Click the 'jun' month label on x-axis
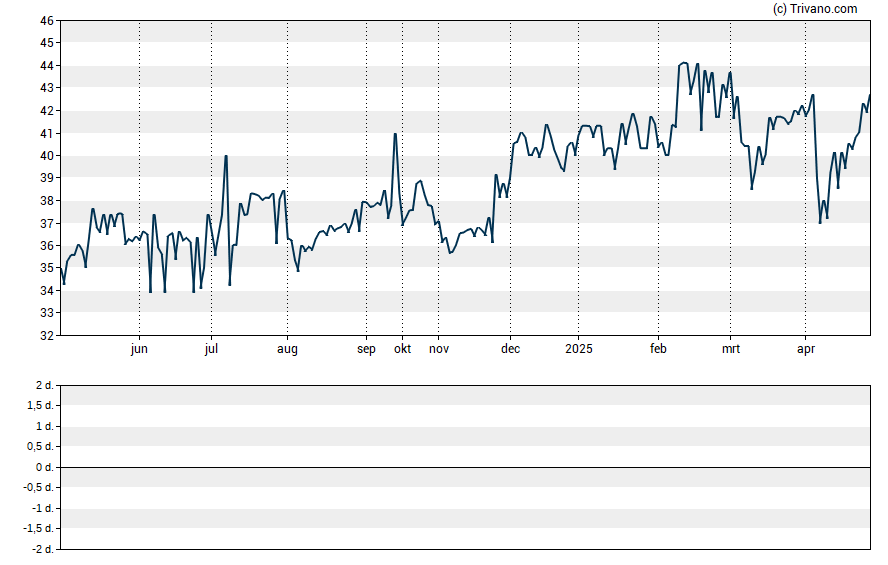Image resolution: width=888 pixels, height=565 pixels. [139, 349]
